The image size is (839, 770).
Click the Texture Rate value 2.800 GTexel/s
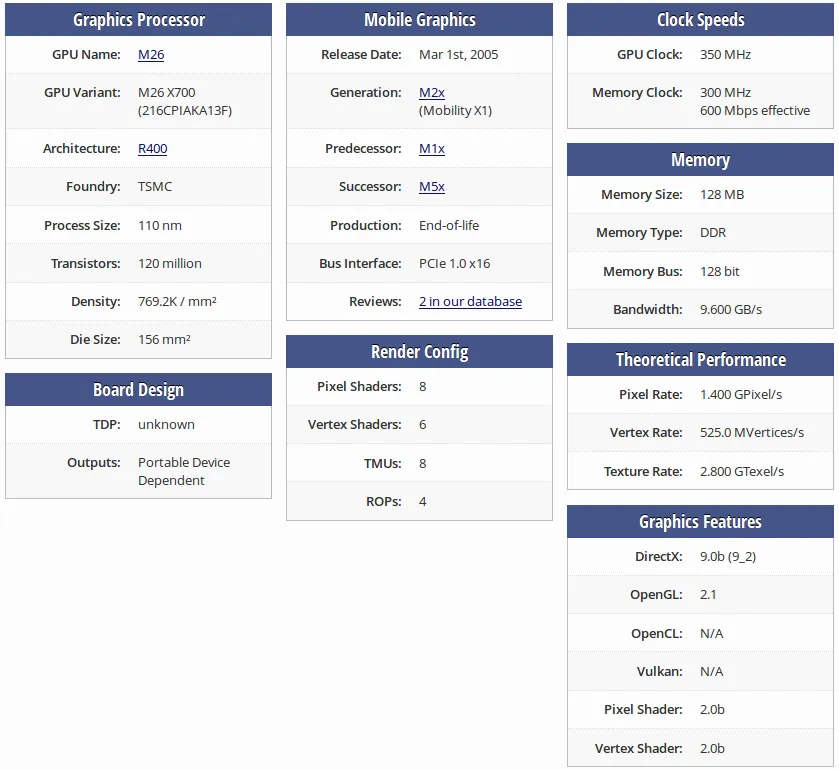pyautogui.click(x=742, y=472)
